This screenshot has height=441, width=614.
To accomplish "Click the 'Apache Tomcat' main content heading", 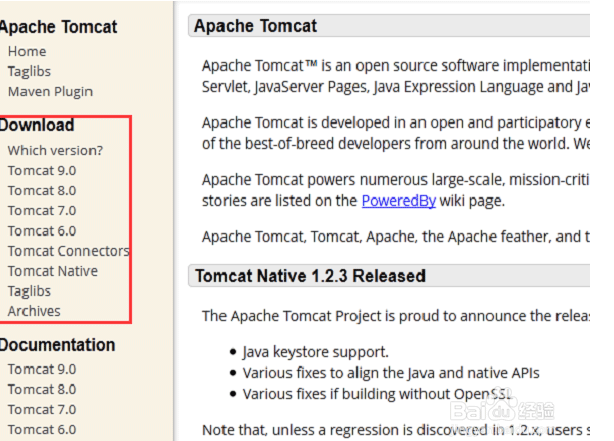I will pos(255,26).
